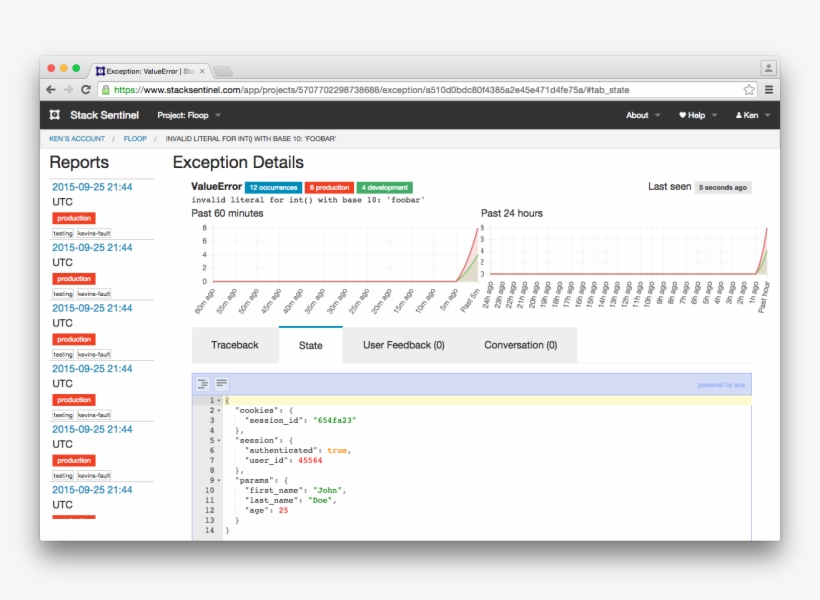This screenshot has height=600, width=820.
Task: Collapse the "session" block fold arrow
Action: coord(219,440)
